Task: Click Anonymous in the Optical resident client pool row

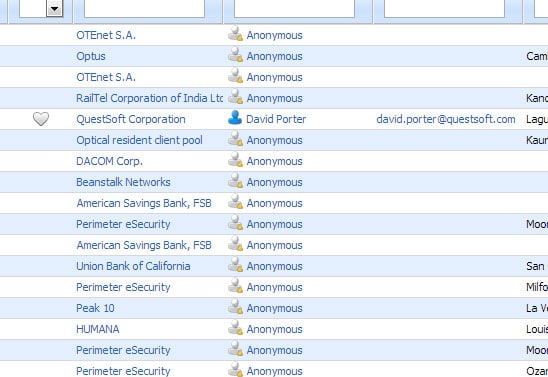Action: (275, 140)
